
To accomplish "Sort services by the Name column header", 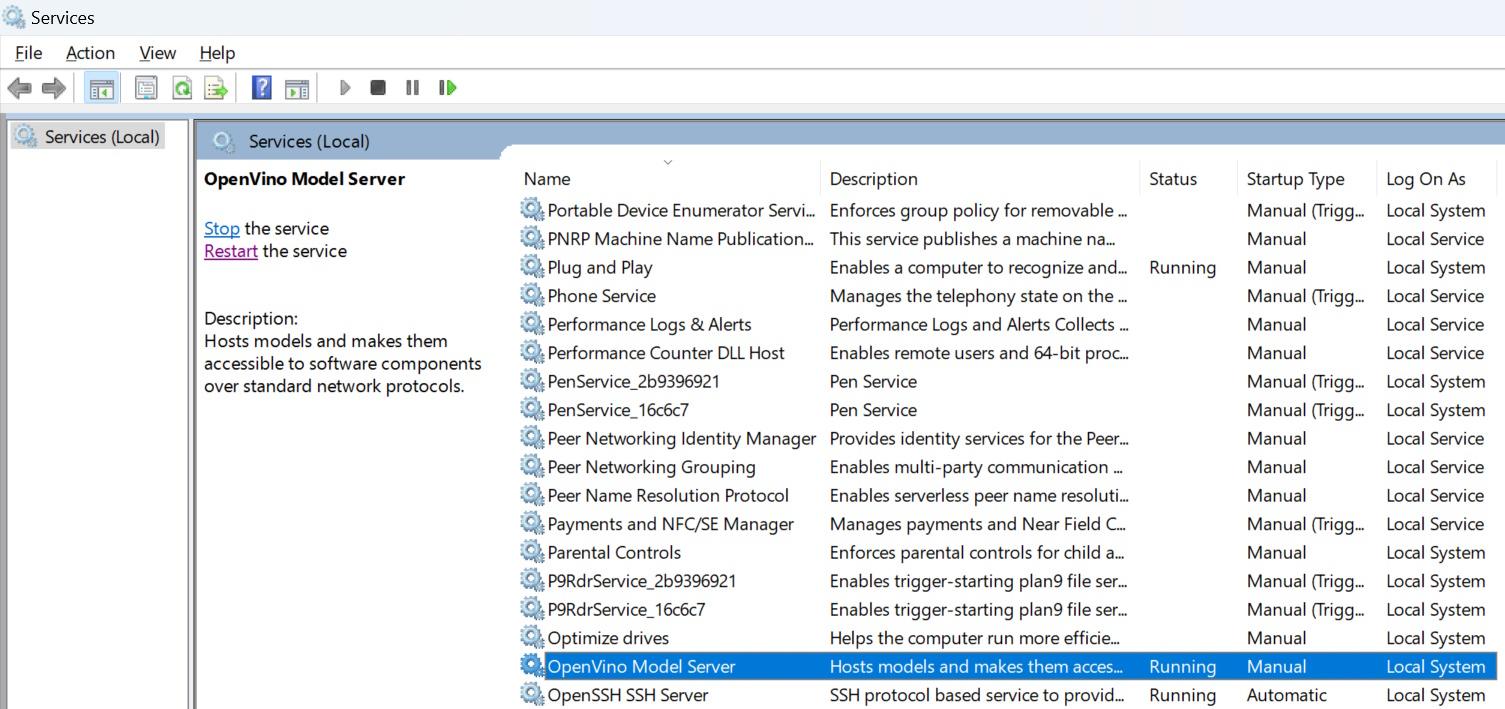I will pyautogui.click(x=547, y=179).
